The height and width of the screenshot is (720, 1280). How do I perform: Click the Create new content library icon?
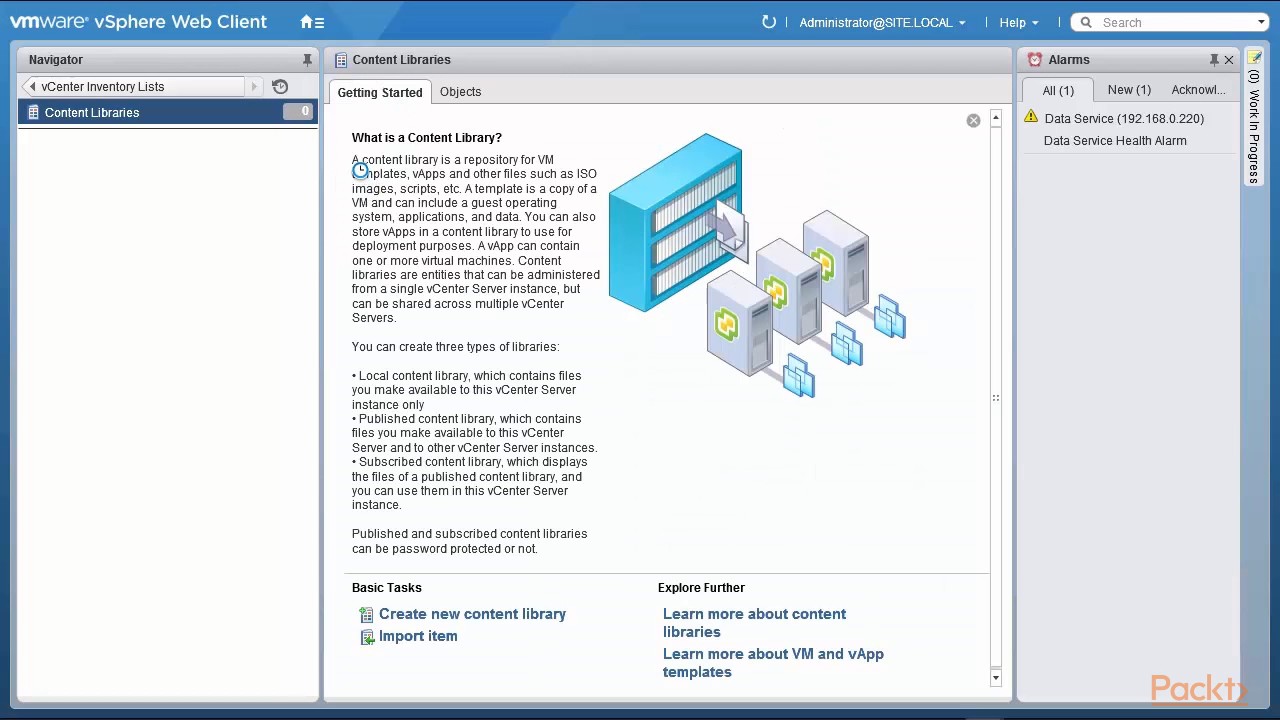tap(366, 615)
